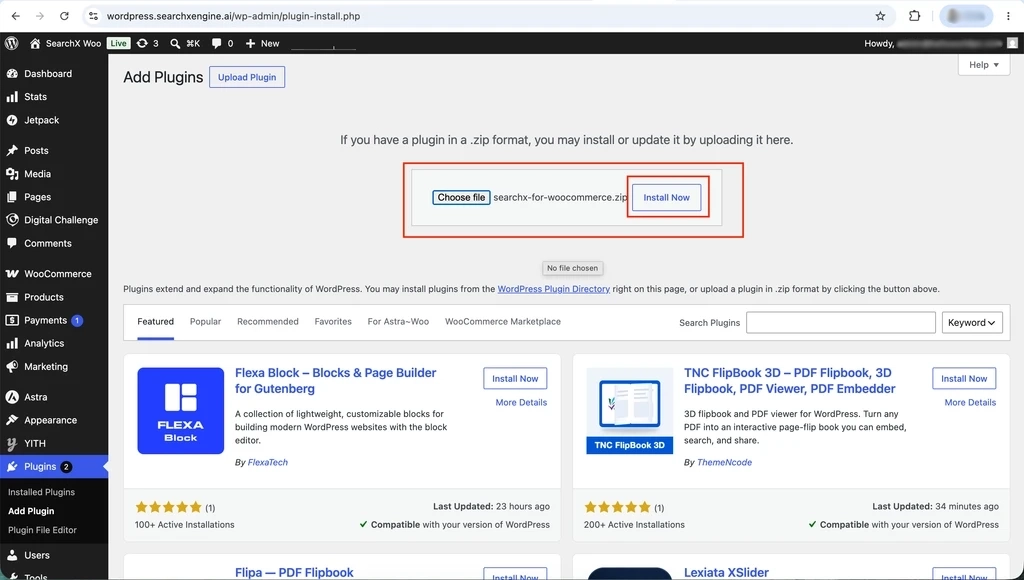Open FlexaTech author link

tap(268, 462)
